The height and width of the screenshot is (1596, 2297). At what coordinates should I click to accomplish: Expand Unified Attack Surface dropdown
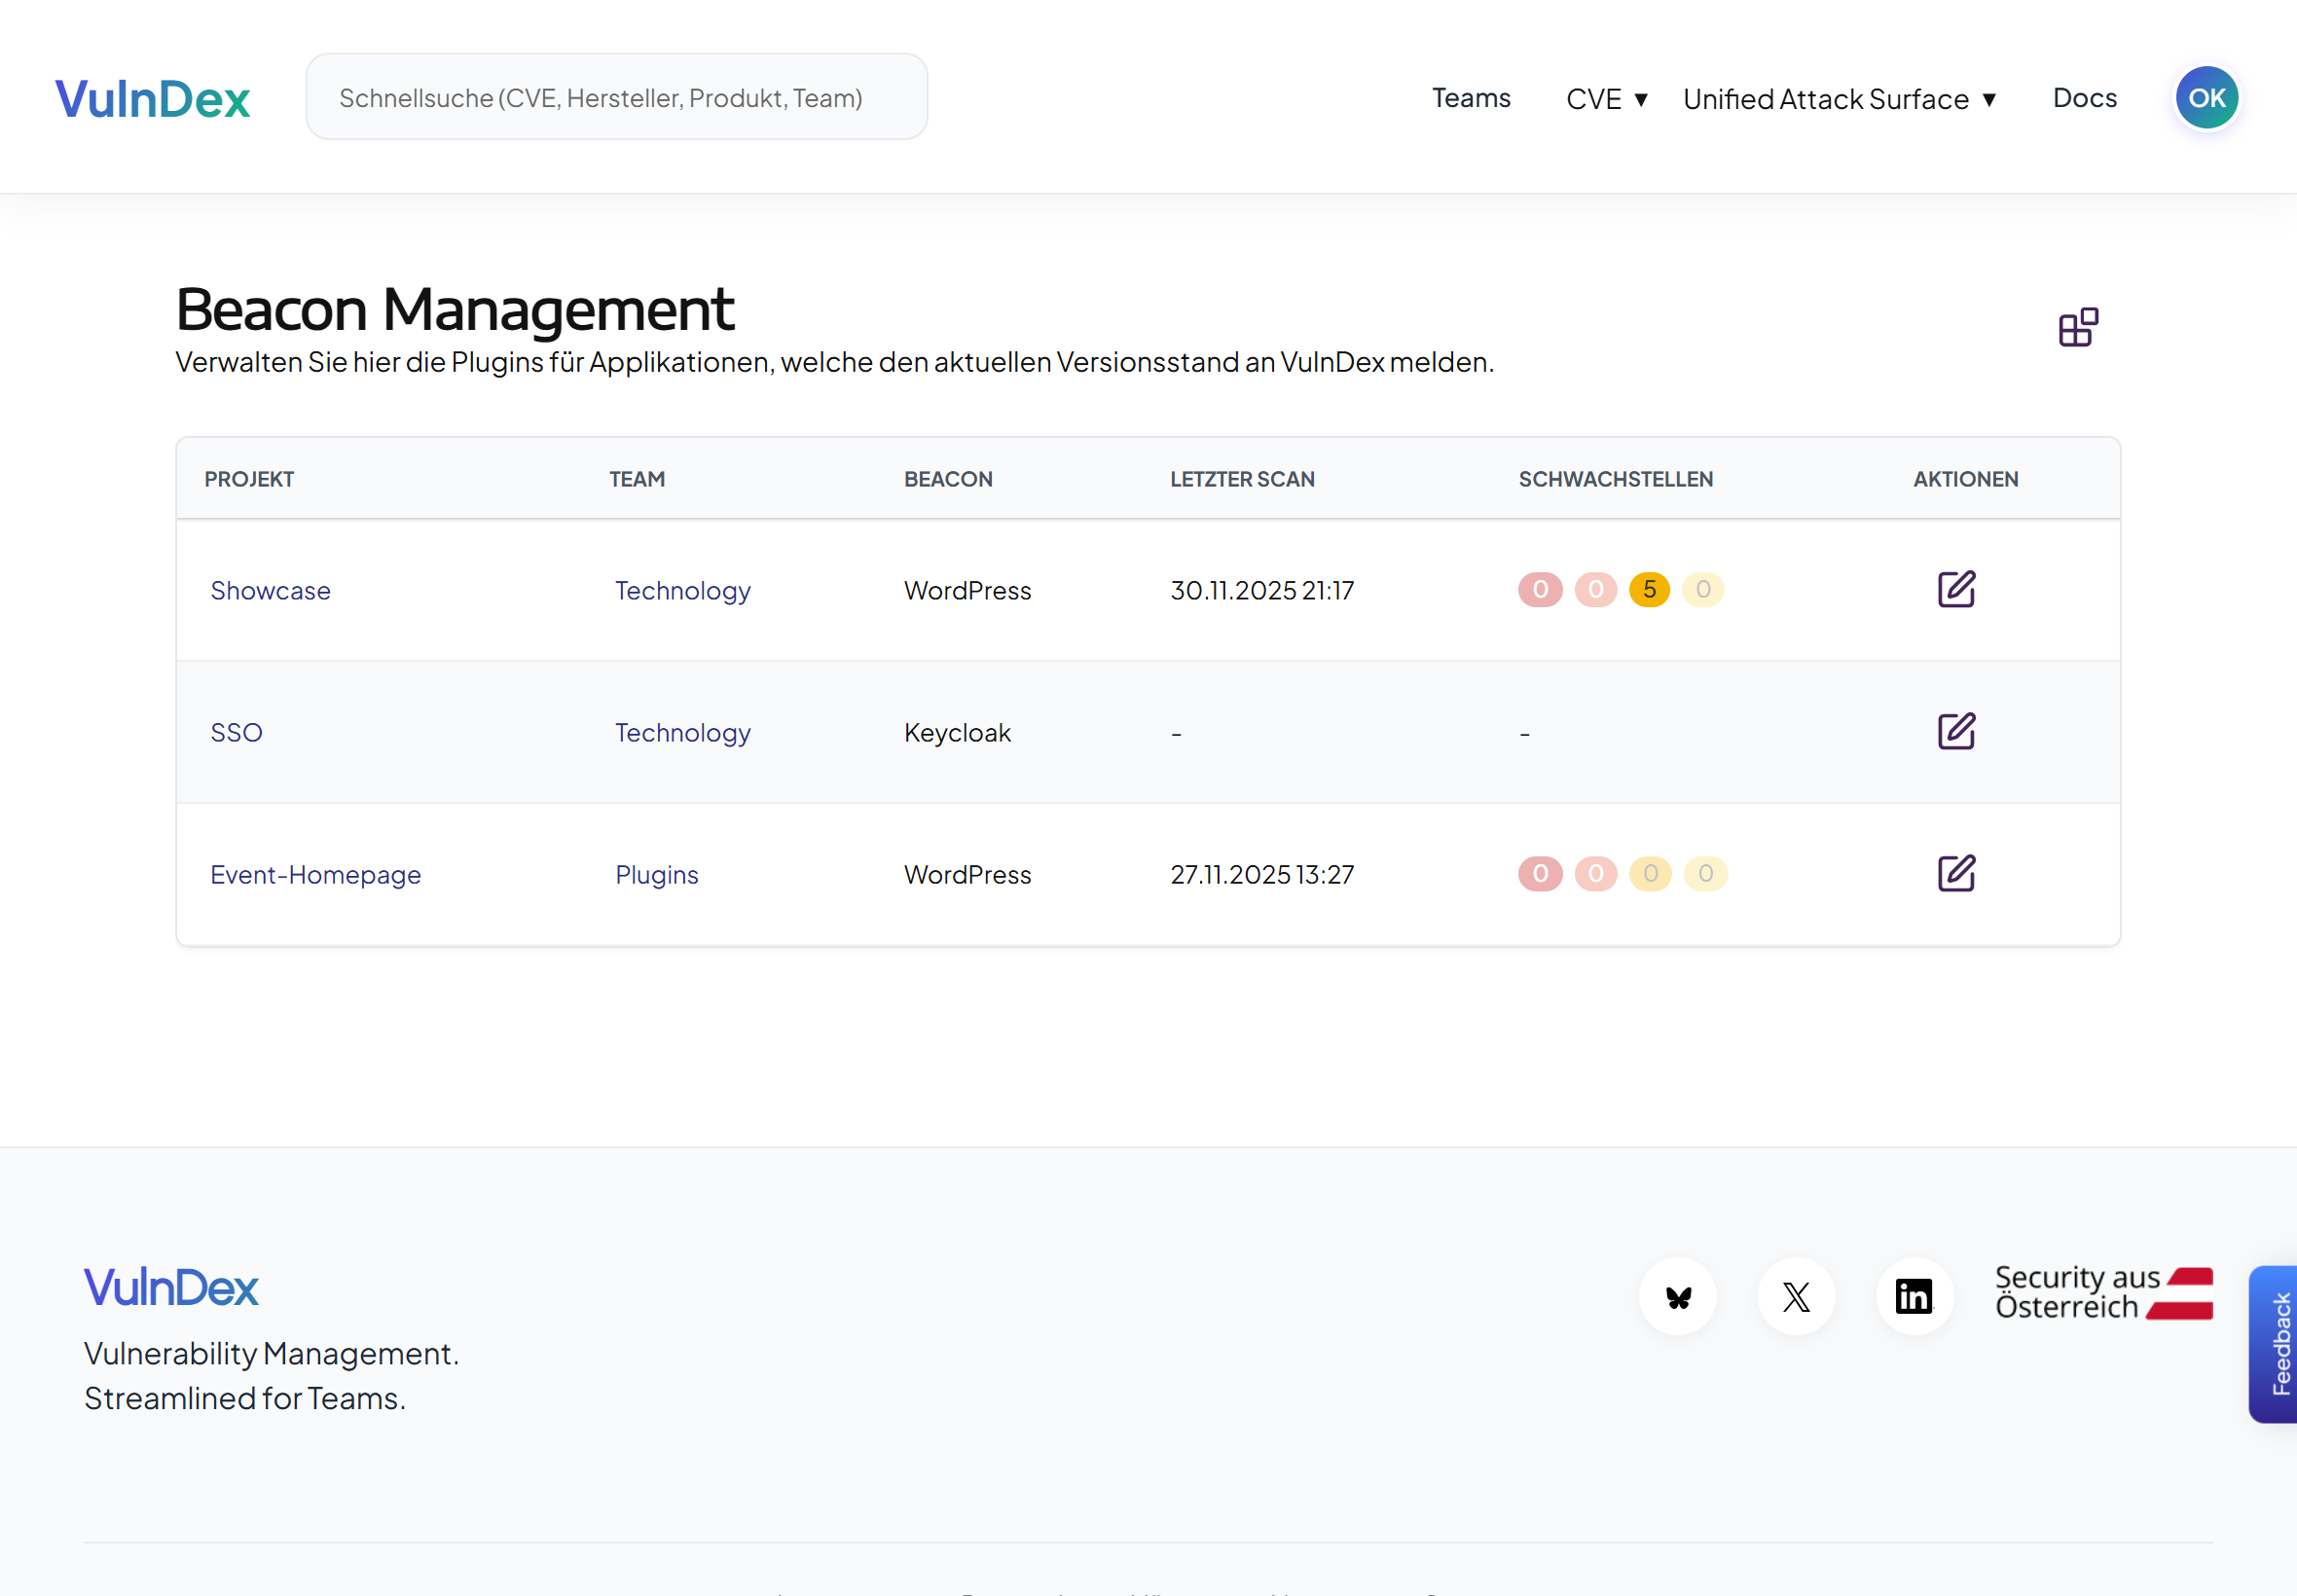(1838, 99)
